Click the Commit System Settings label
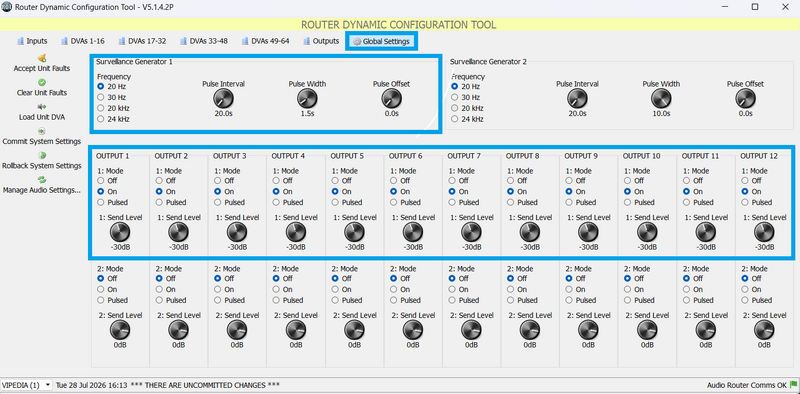Screen dimensions: 800x394 pyautogui.click(x=42, y=141)
